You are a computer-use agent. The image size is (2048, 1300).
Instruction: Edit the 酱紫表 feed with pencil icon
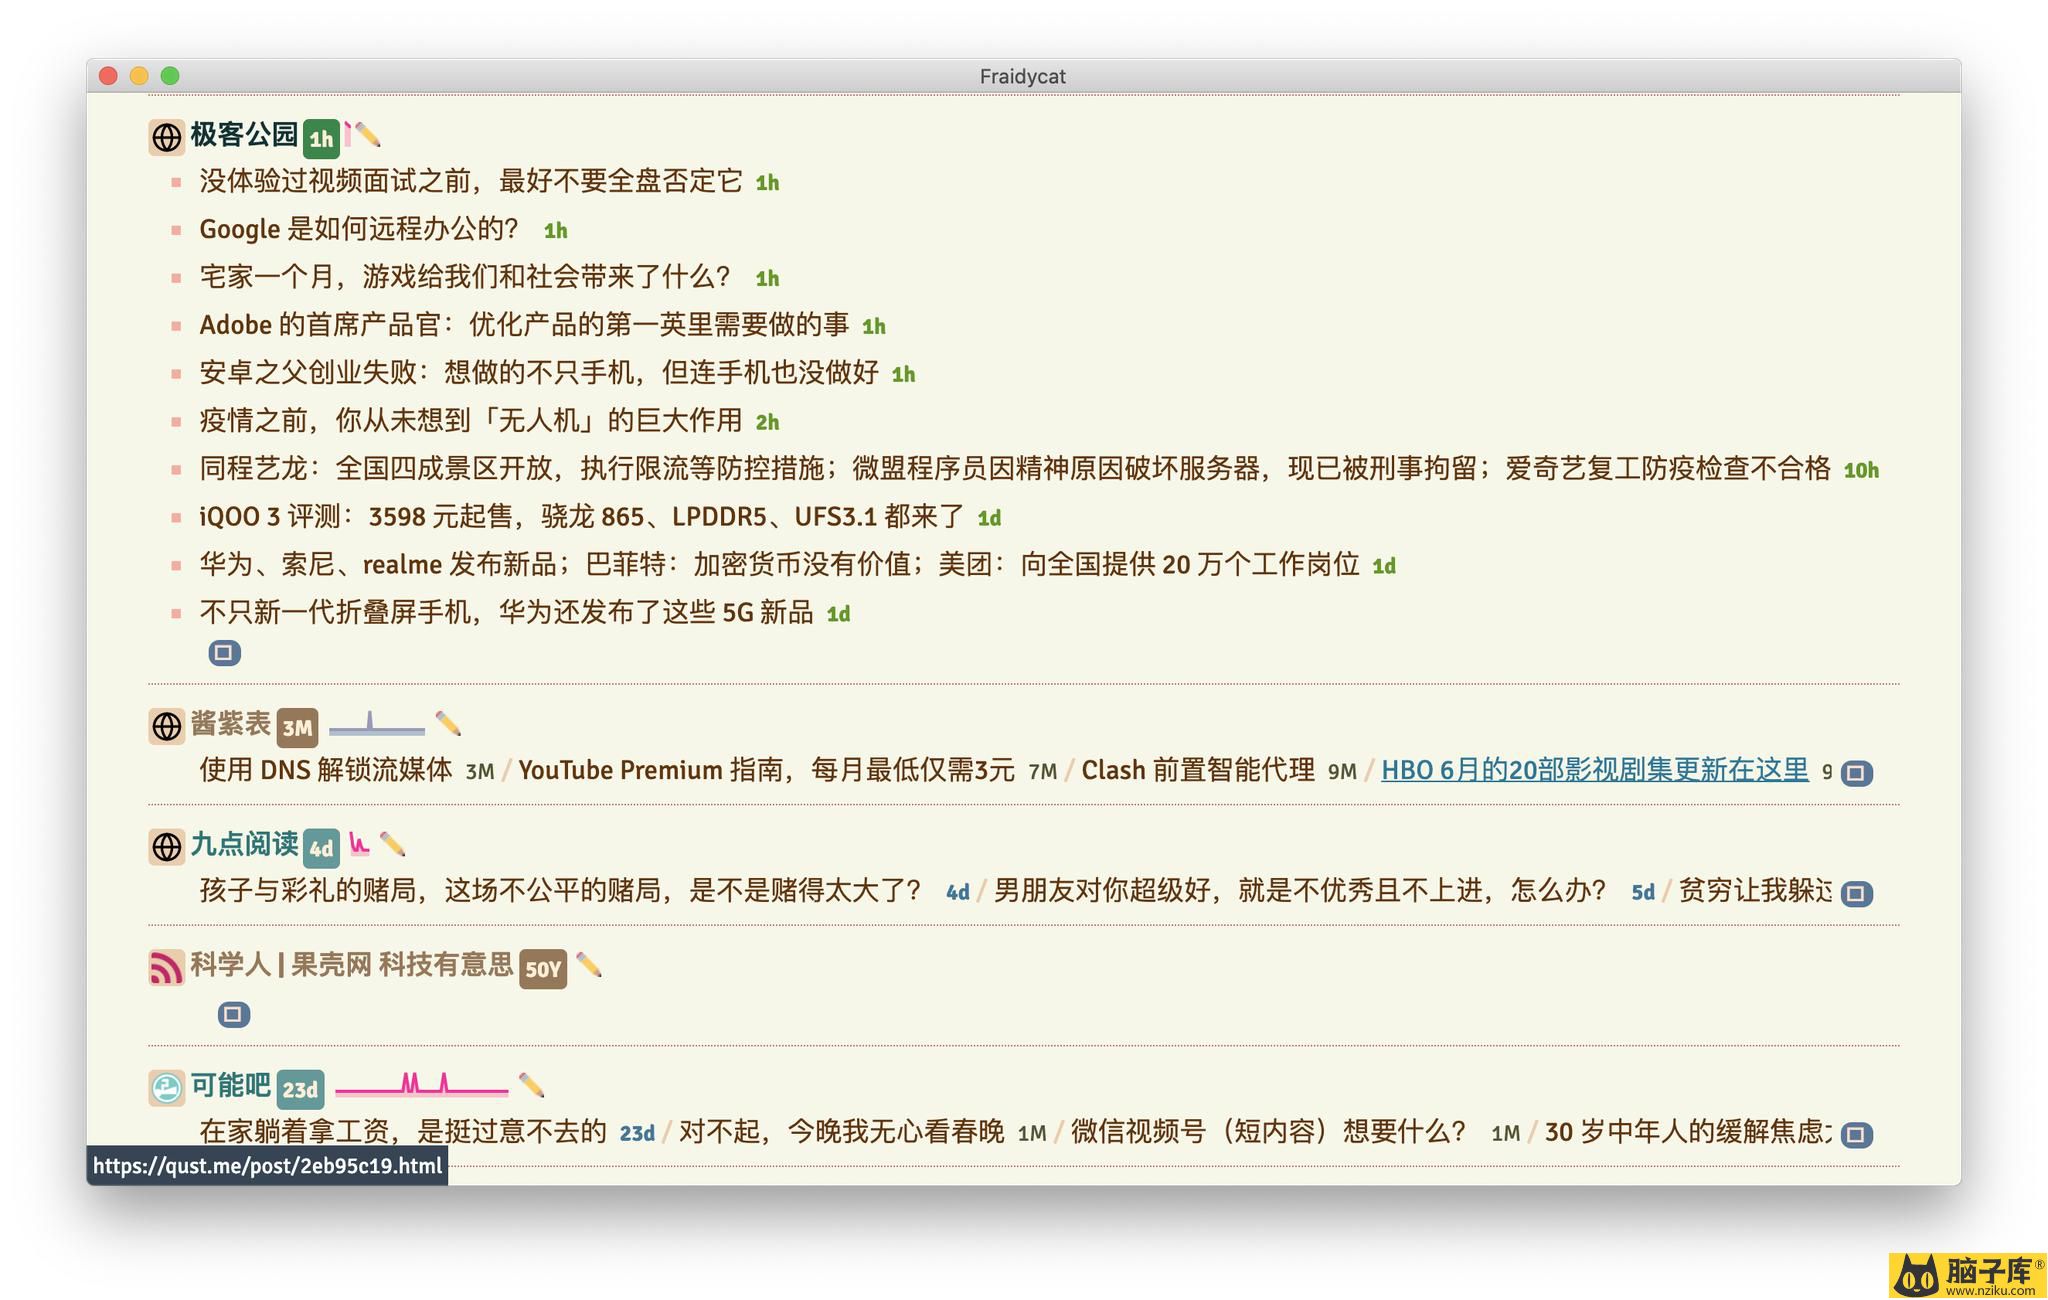(x=448, y=724)
